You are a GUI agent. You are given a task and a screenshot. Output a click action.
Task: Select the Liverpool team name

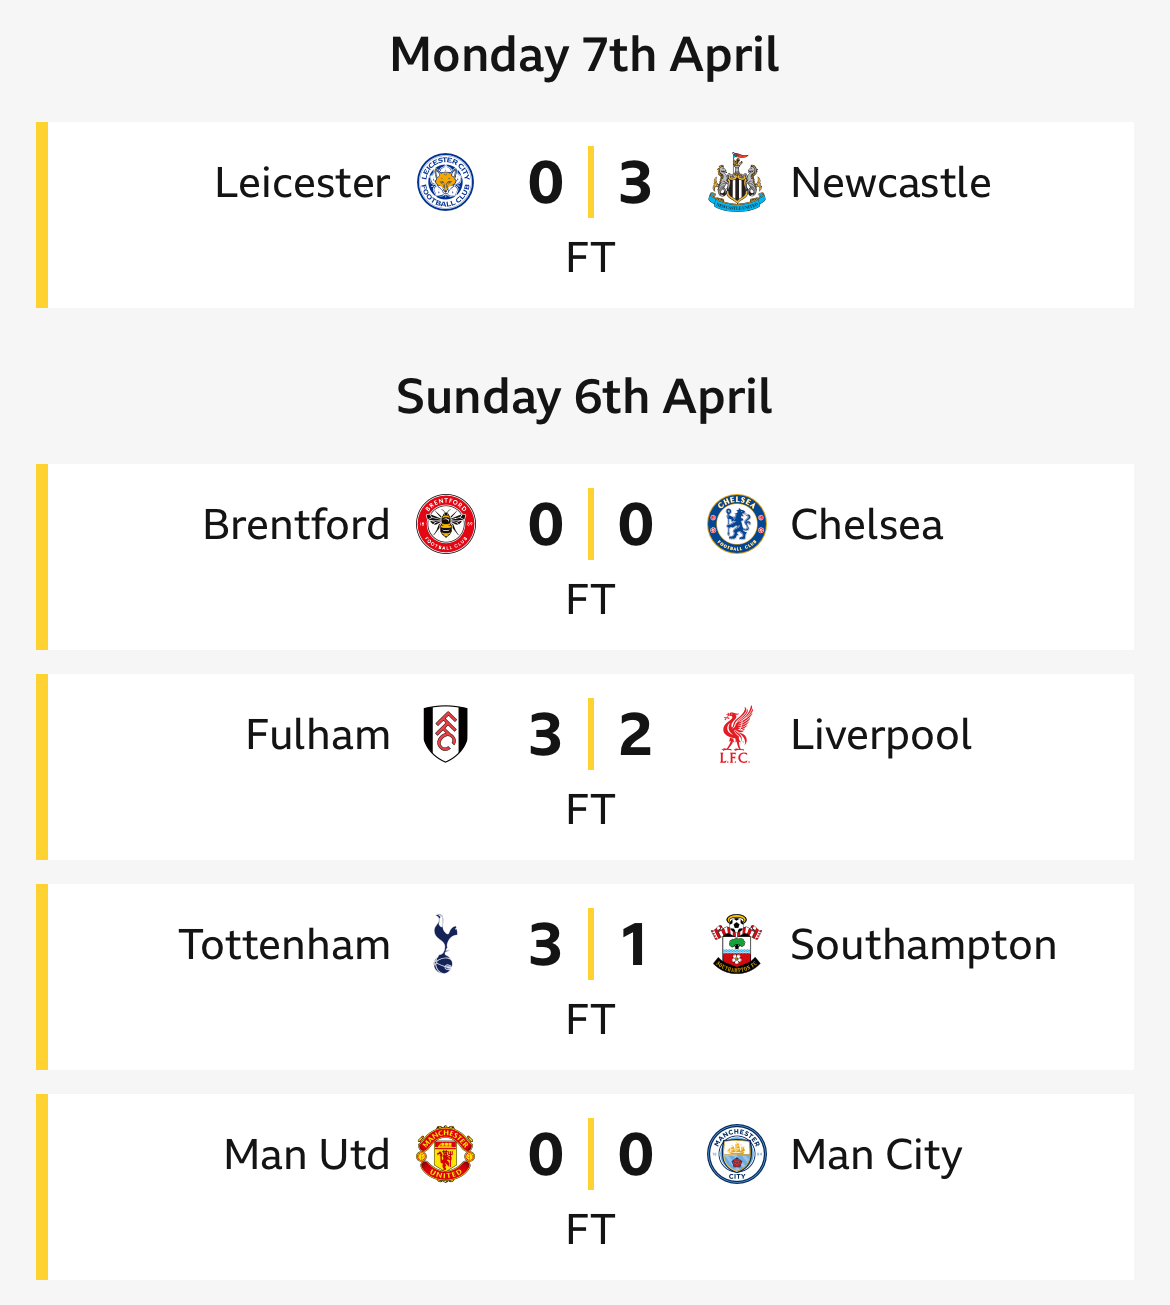(881, 736)
